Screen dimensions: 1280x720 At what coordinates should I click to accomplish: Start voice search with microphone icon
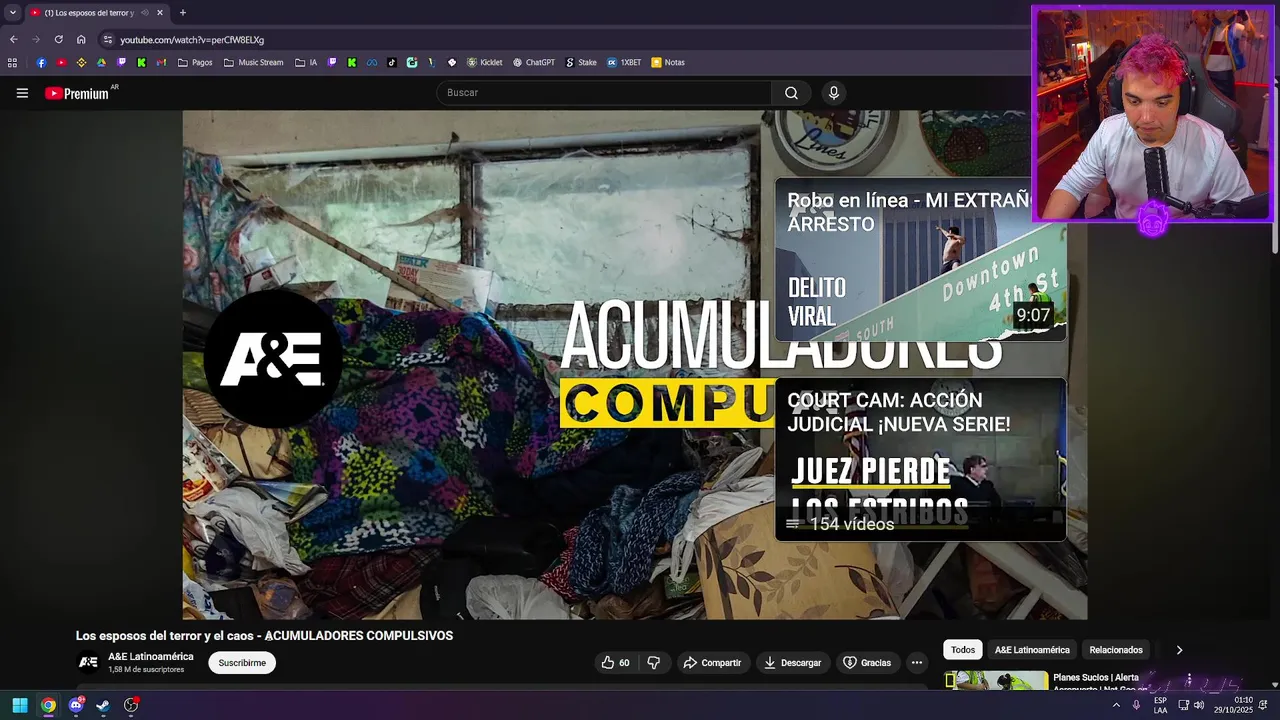[x=834, y=93]
